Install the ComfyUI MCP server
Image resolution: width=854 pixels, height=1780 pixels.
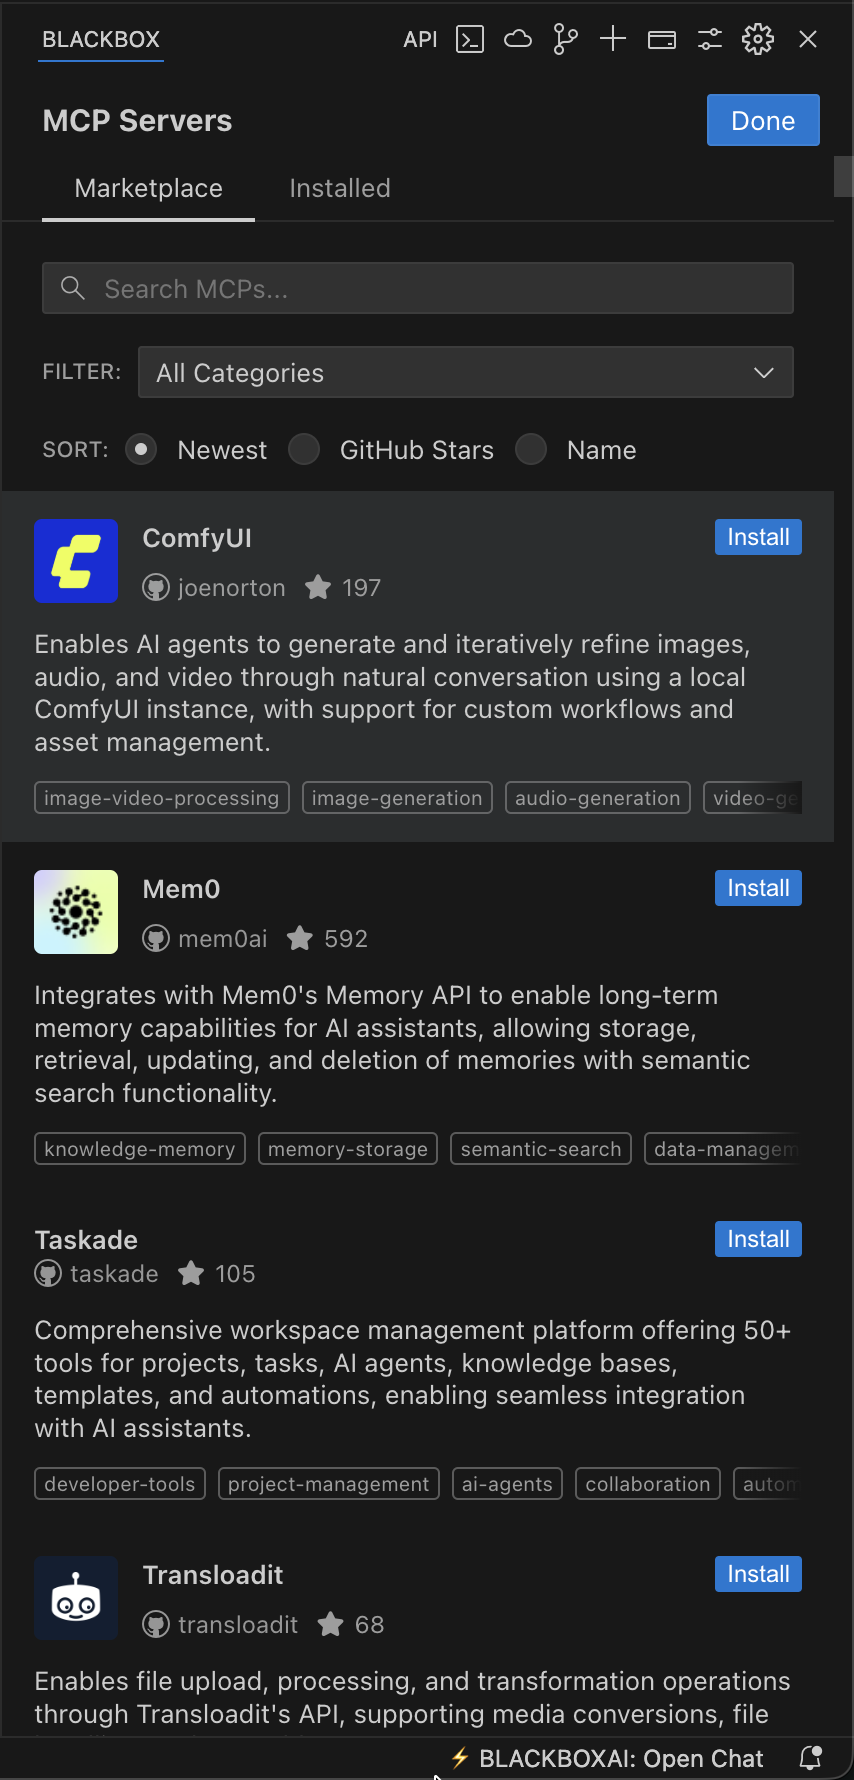click(758, 537)
